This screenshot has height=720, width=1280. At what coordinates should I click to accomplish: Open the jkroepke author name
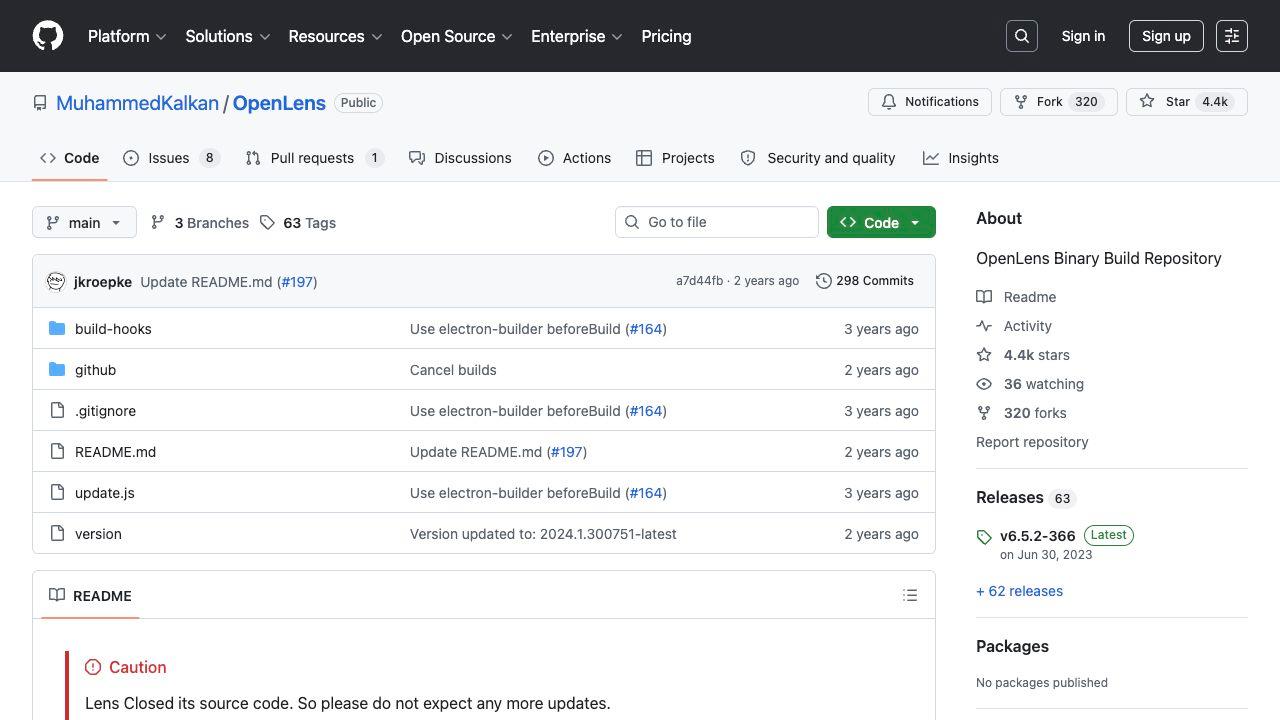(103, 282)
